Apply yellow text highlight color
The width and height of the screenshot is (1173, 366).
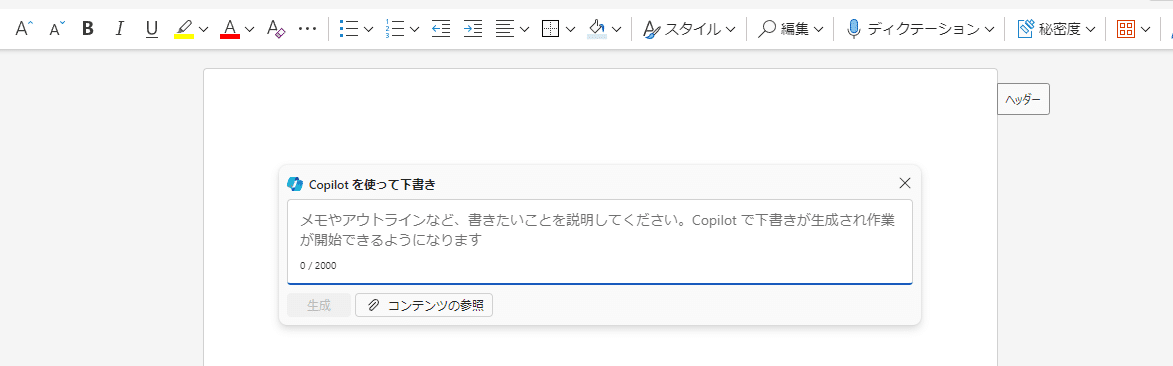(184, 29)
